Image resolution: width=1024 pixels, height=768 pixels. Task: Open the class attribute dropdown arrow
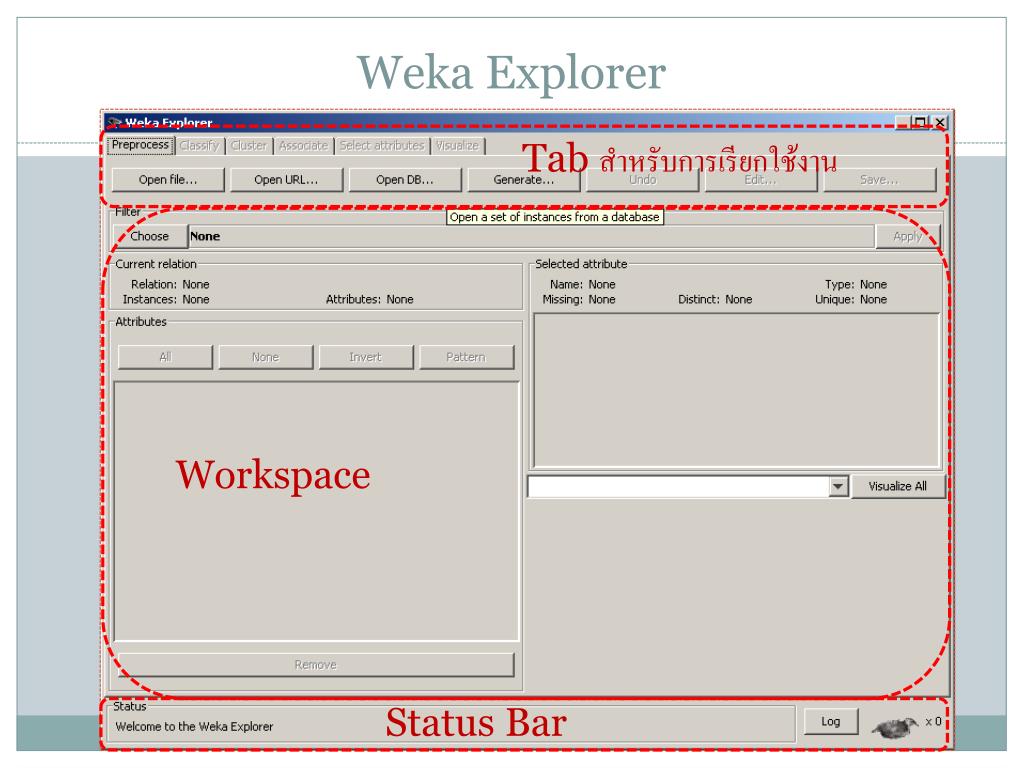pos(838,487)
